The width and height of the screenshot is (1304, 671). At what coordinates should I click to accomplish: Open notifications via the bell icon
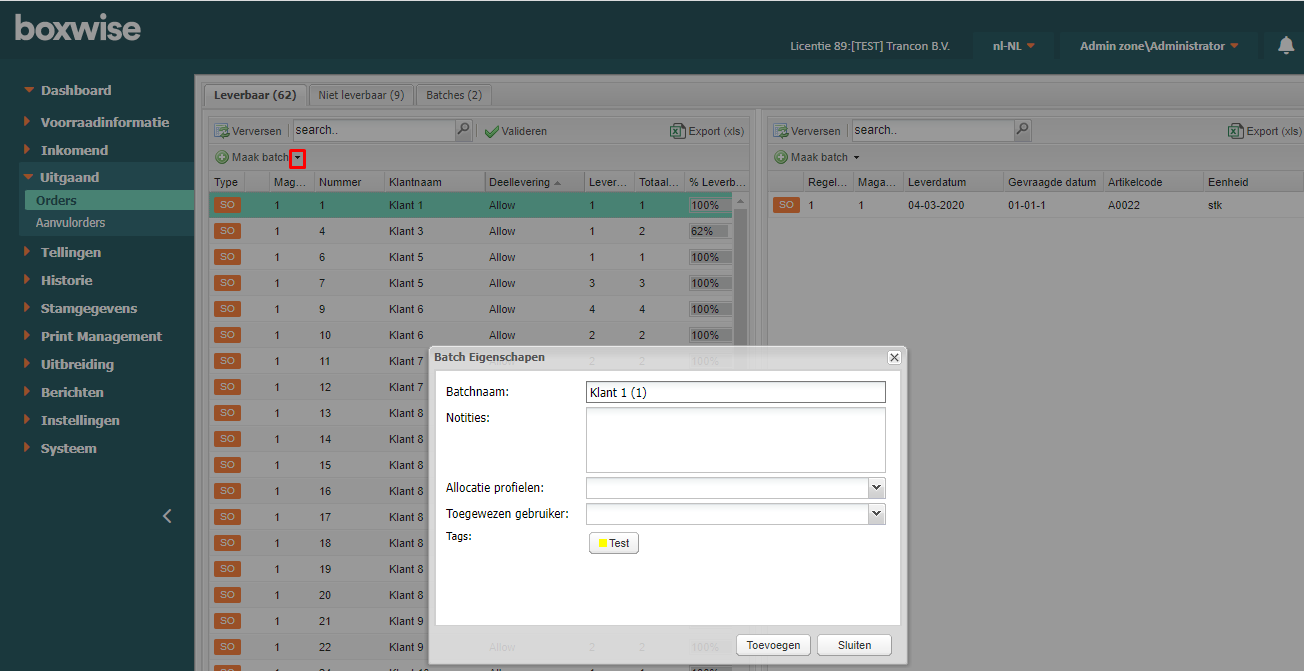tap(1286, 45)
